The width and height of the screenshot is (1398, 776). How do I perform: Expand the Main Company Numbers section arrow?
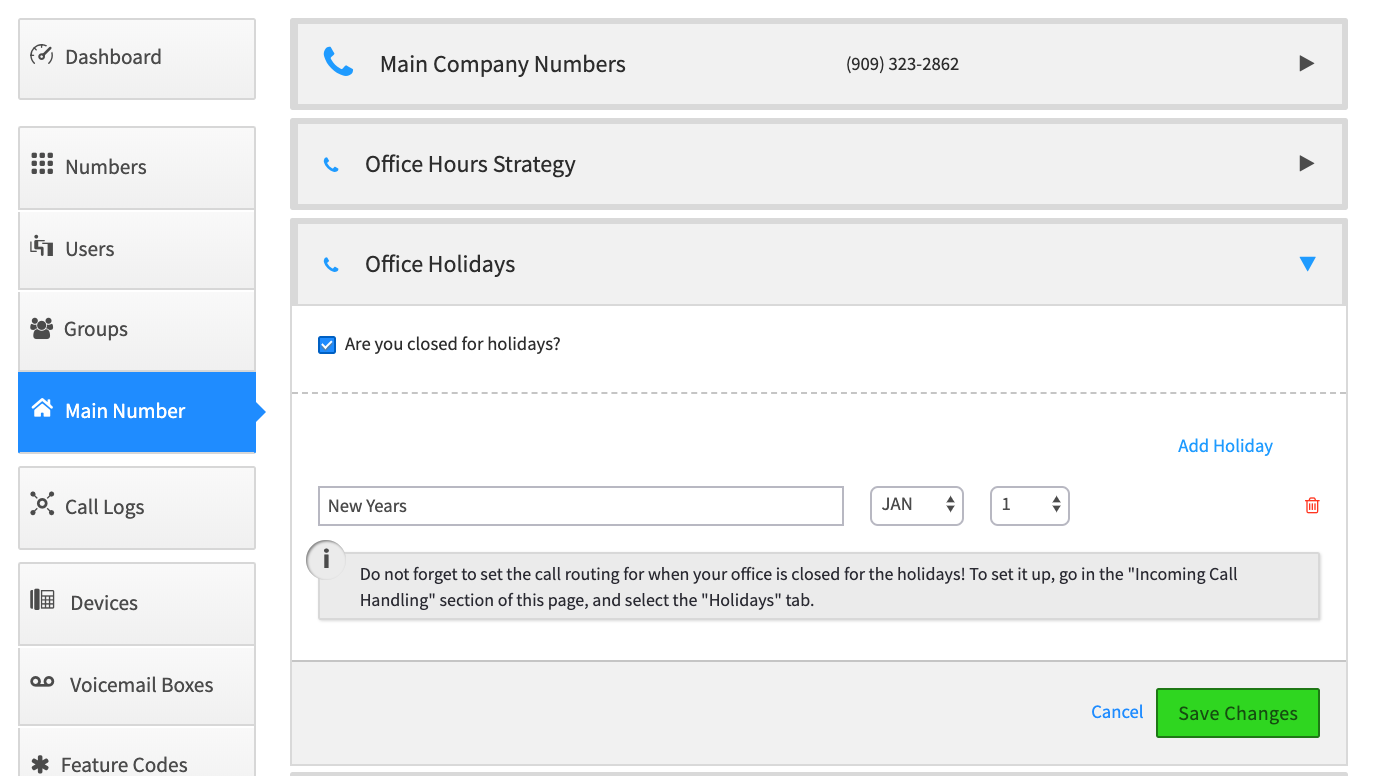click(1306, 64)
